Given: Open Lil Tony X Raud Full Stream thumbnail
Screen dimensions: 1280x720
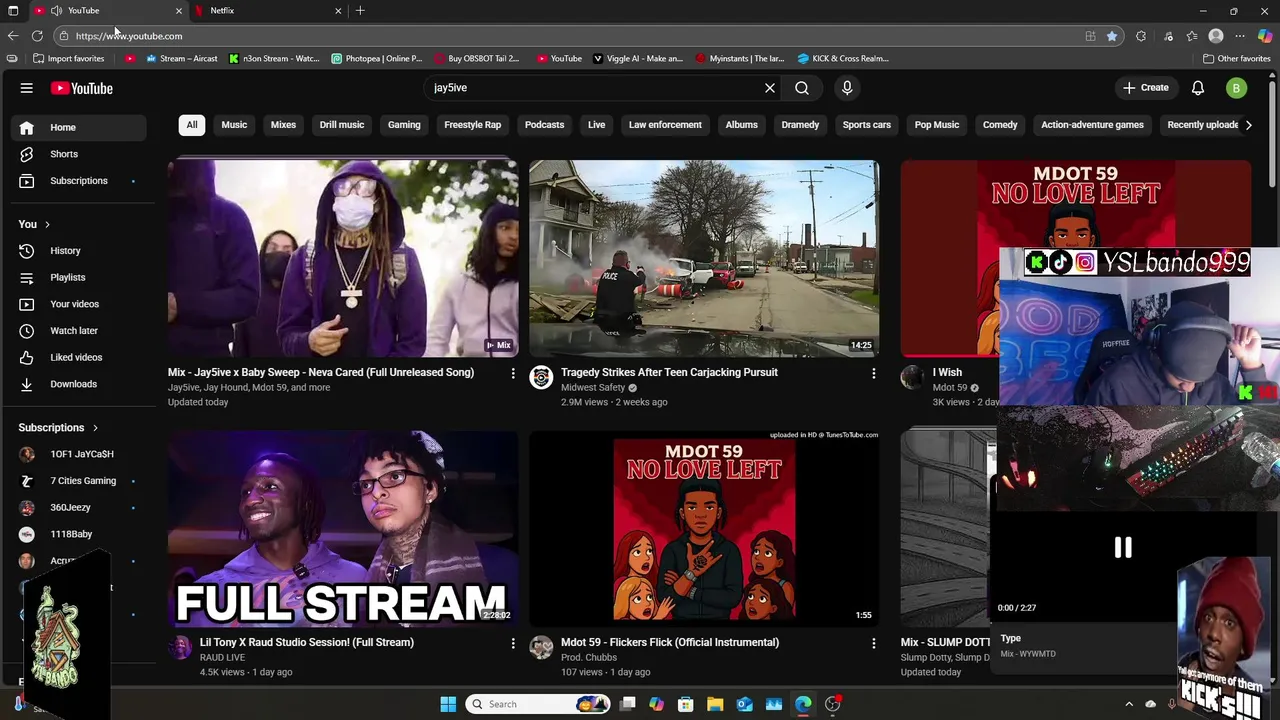Looking at the screenshot, I should (343, 528).
